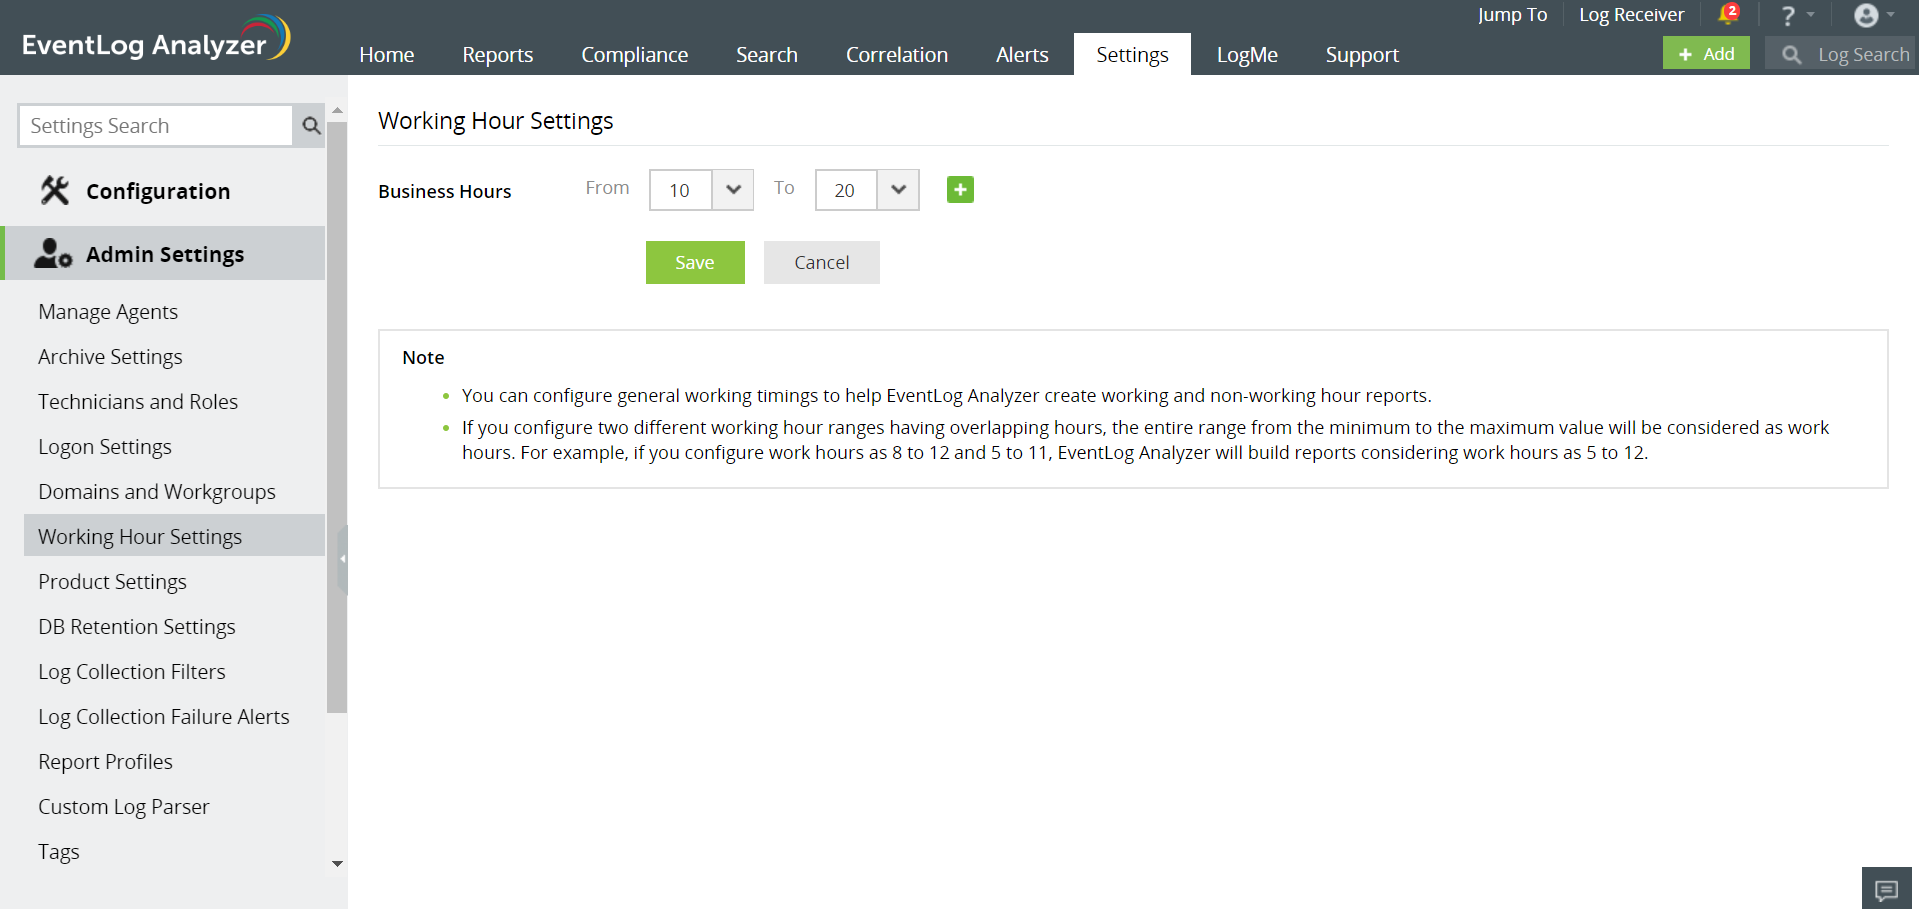Open Technicians and Roles

138,402
